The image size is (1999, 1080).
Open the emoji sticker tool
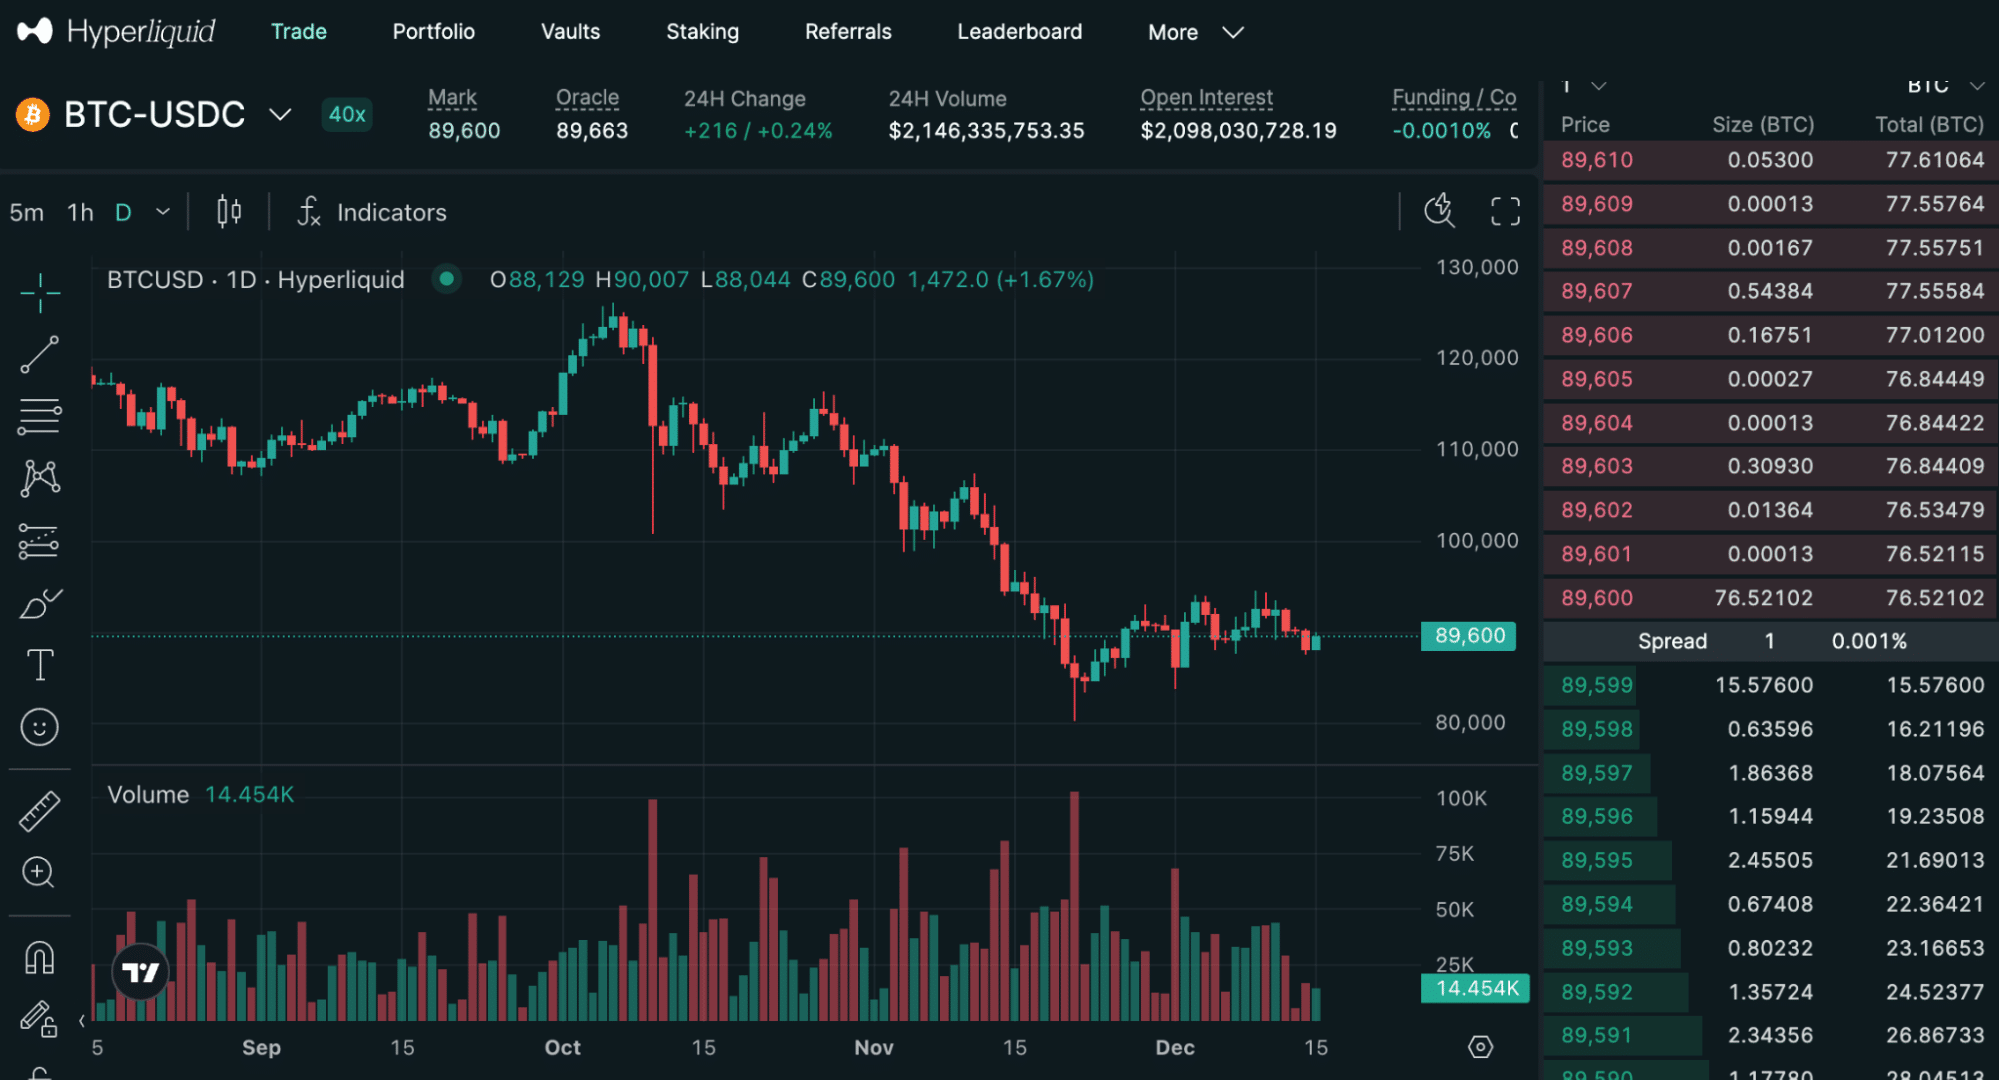pos(39,727)
